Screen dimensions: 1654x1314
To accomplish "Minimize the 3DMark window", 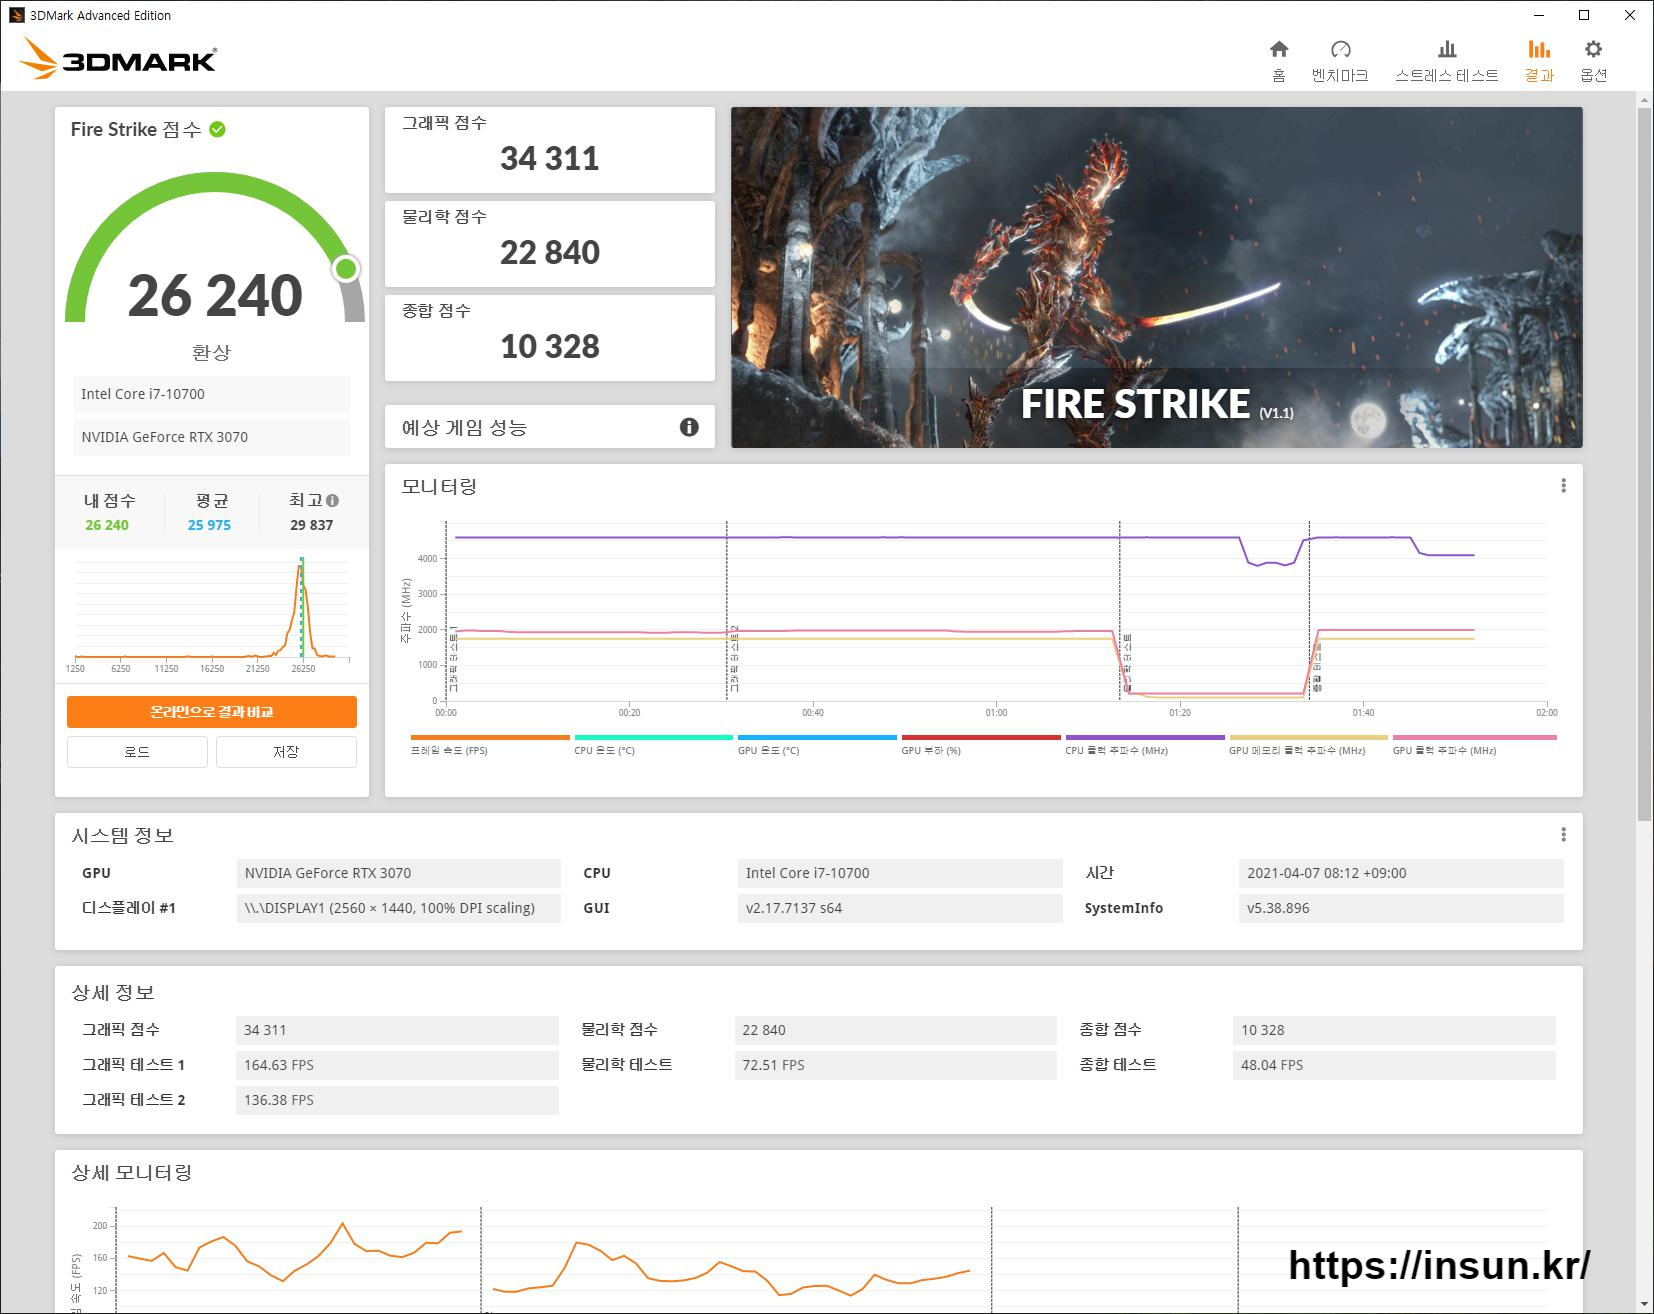I will [x=1539, y=15].
